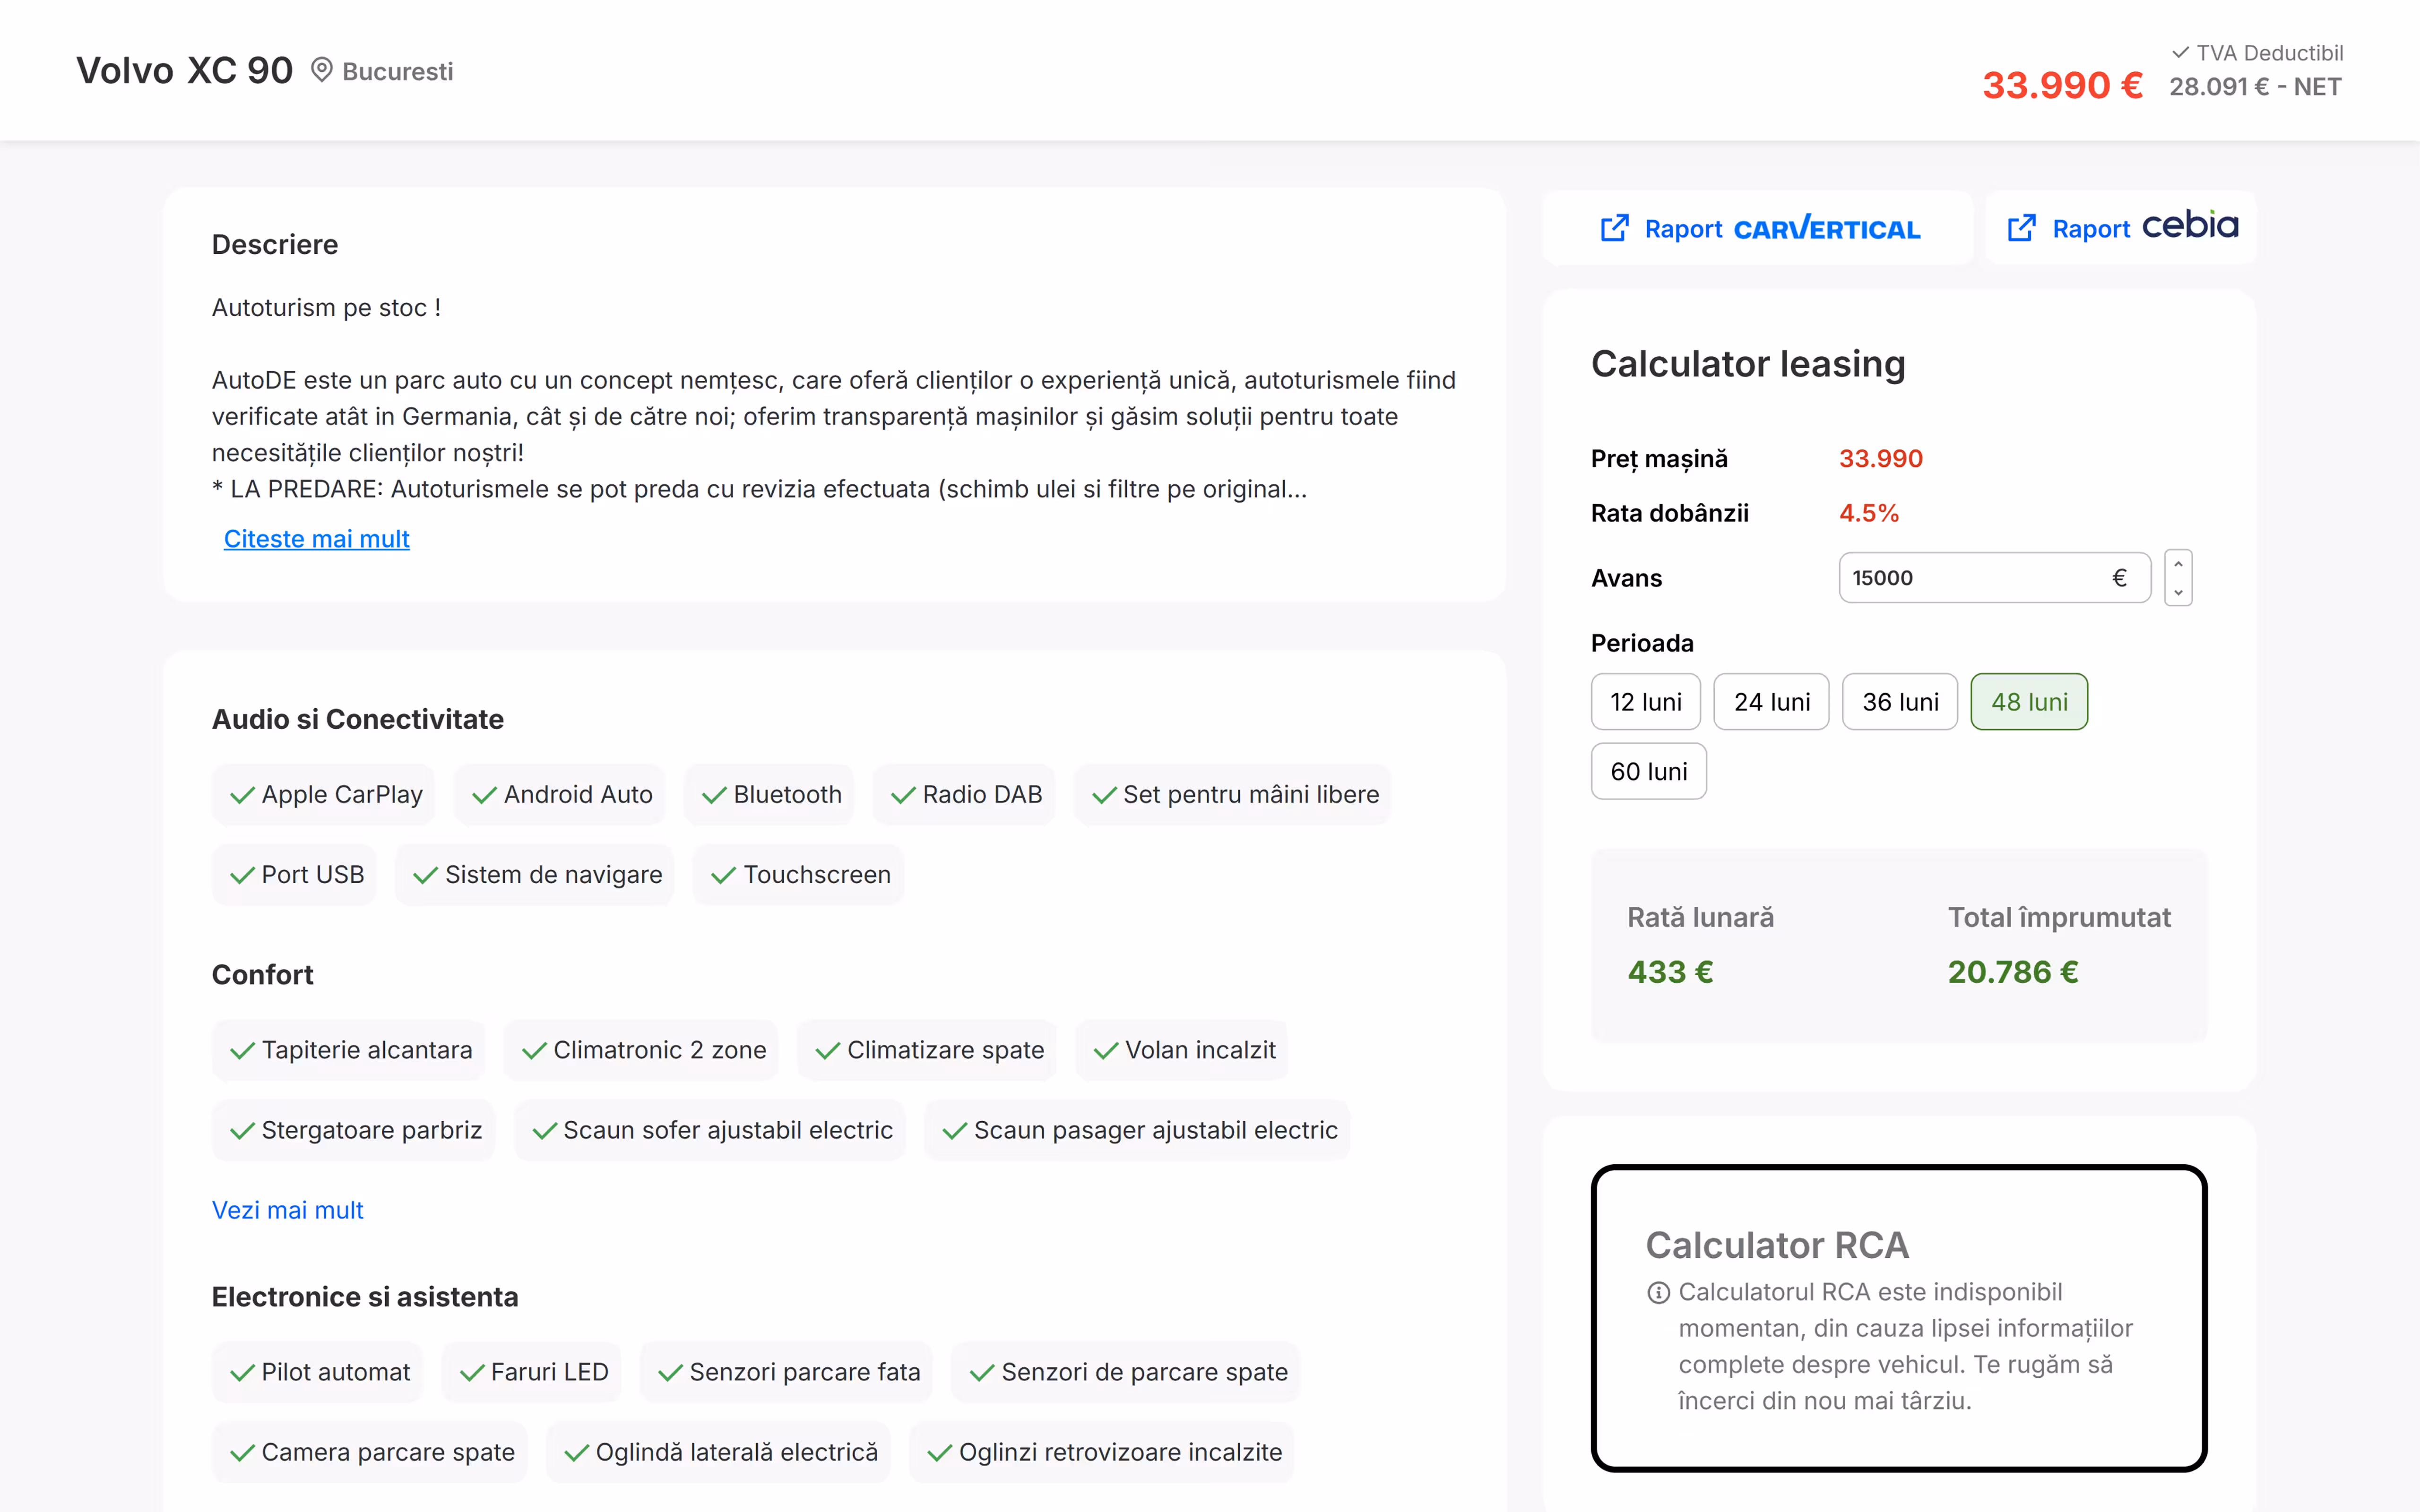Click the location pin icon next to Bucuresti
This screenshot has width=2420, height=1512.
click(x=321, y=70)
